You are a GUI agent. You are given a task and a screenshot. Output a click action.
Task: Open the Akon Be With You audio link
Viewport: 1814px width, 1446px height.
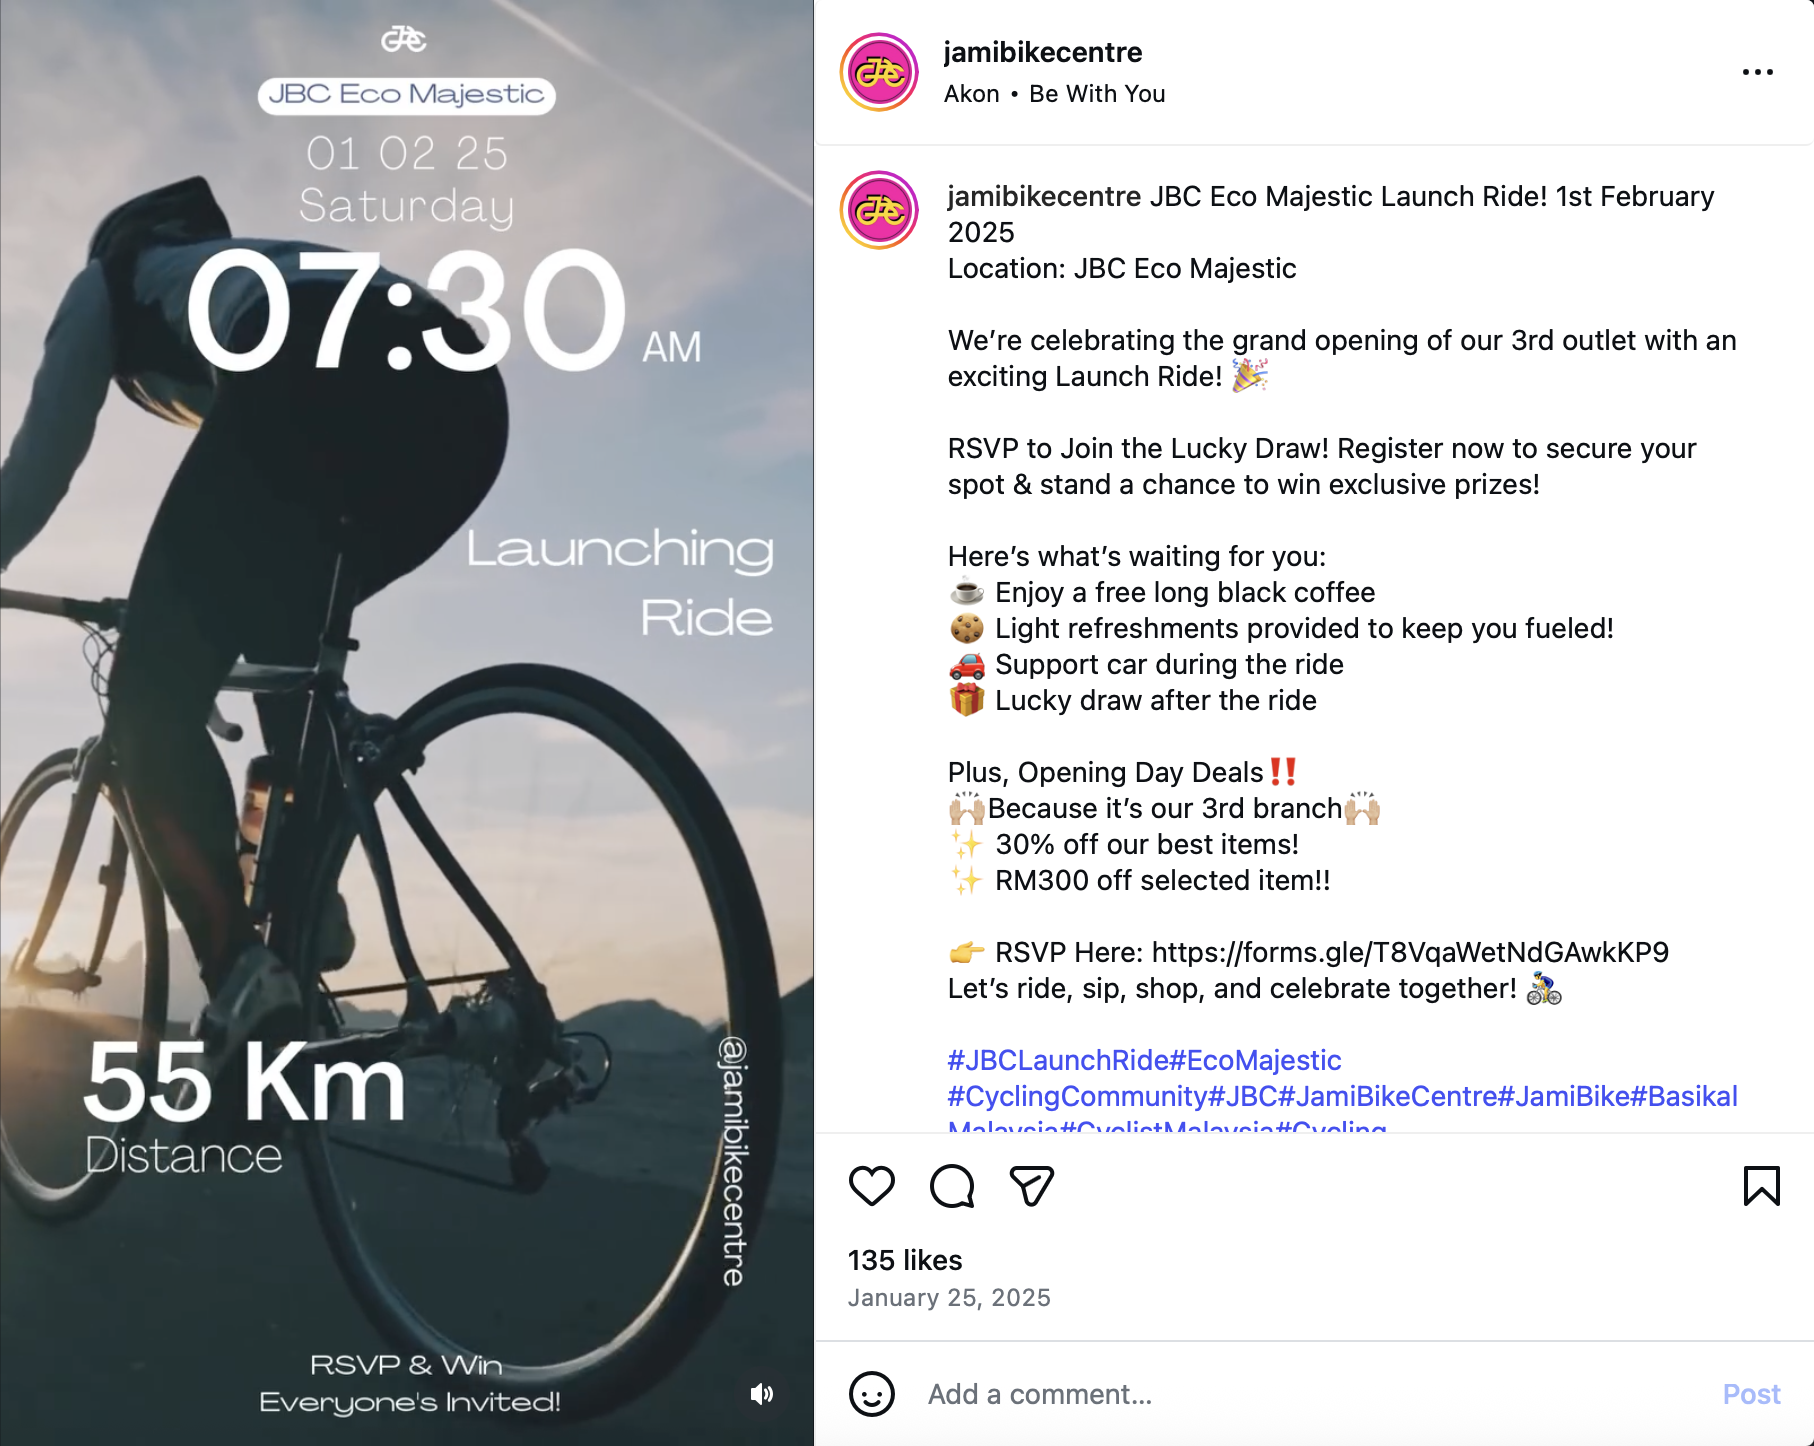tap(1054, 94)
